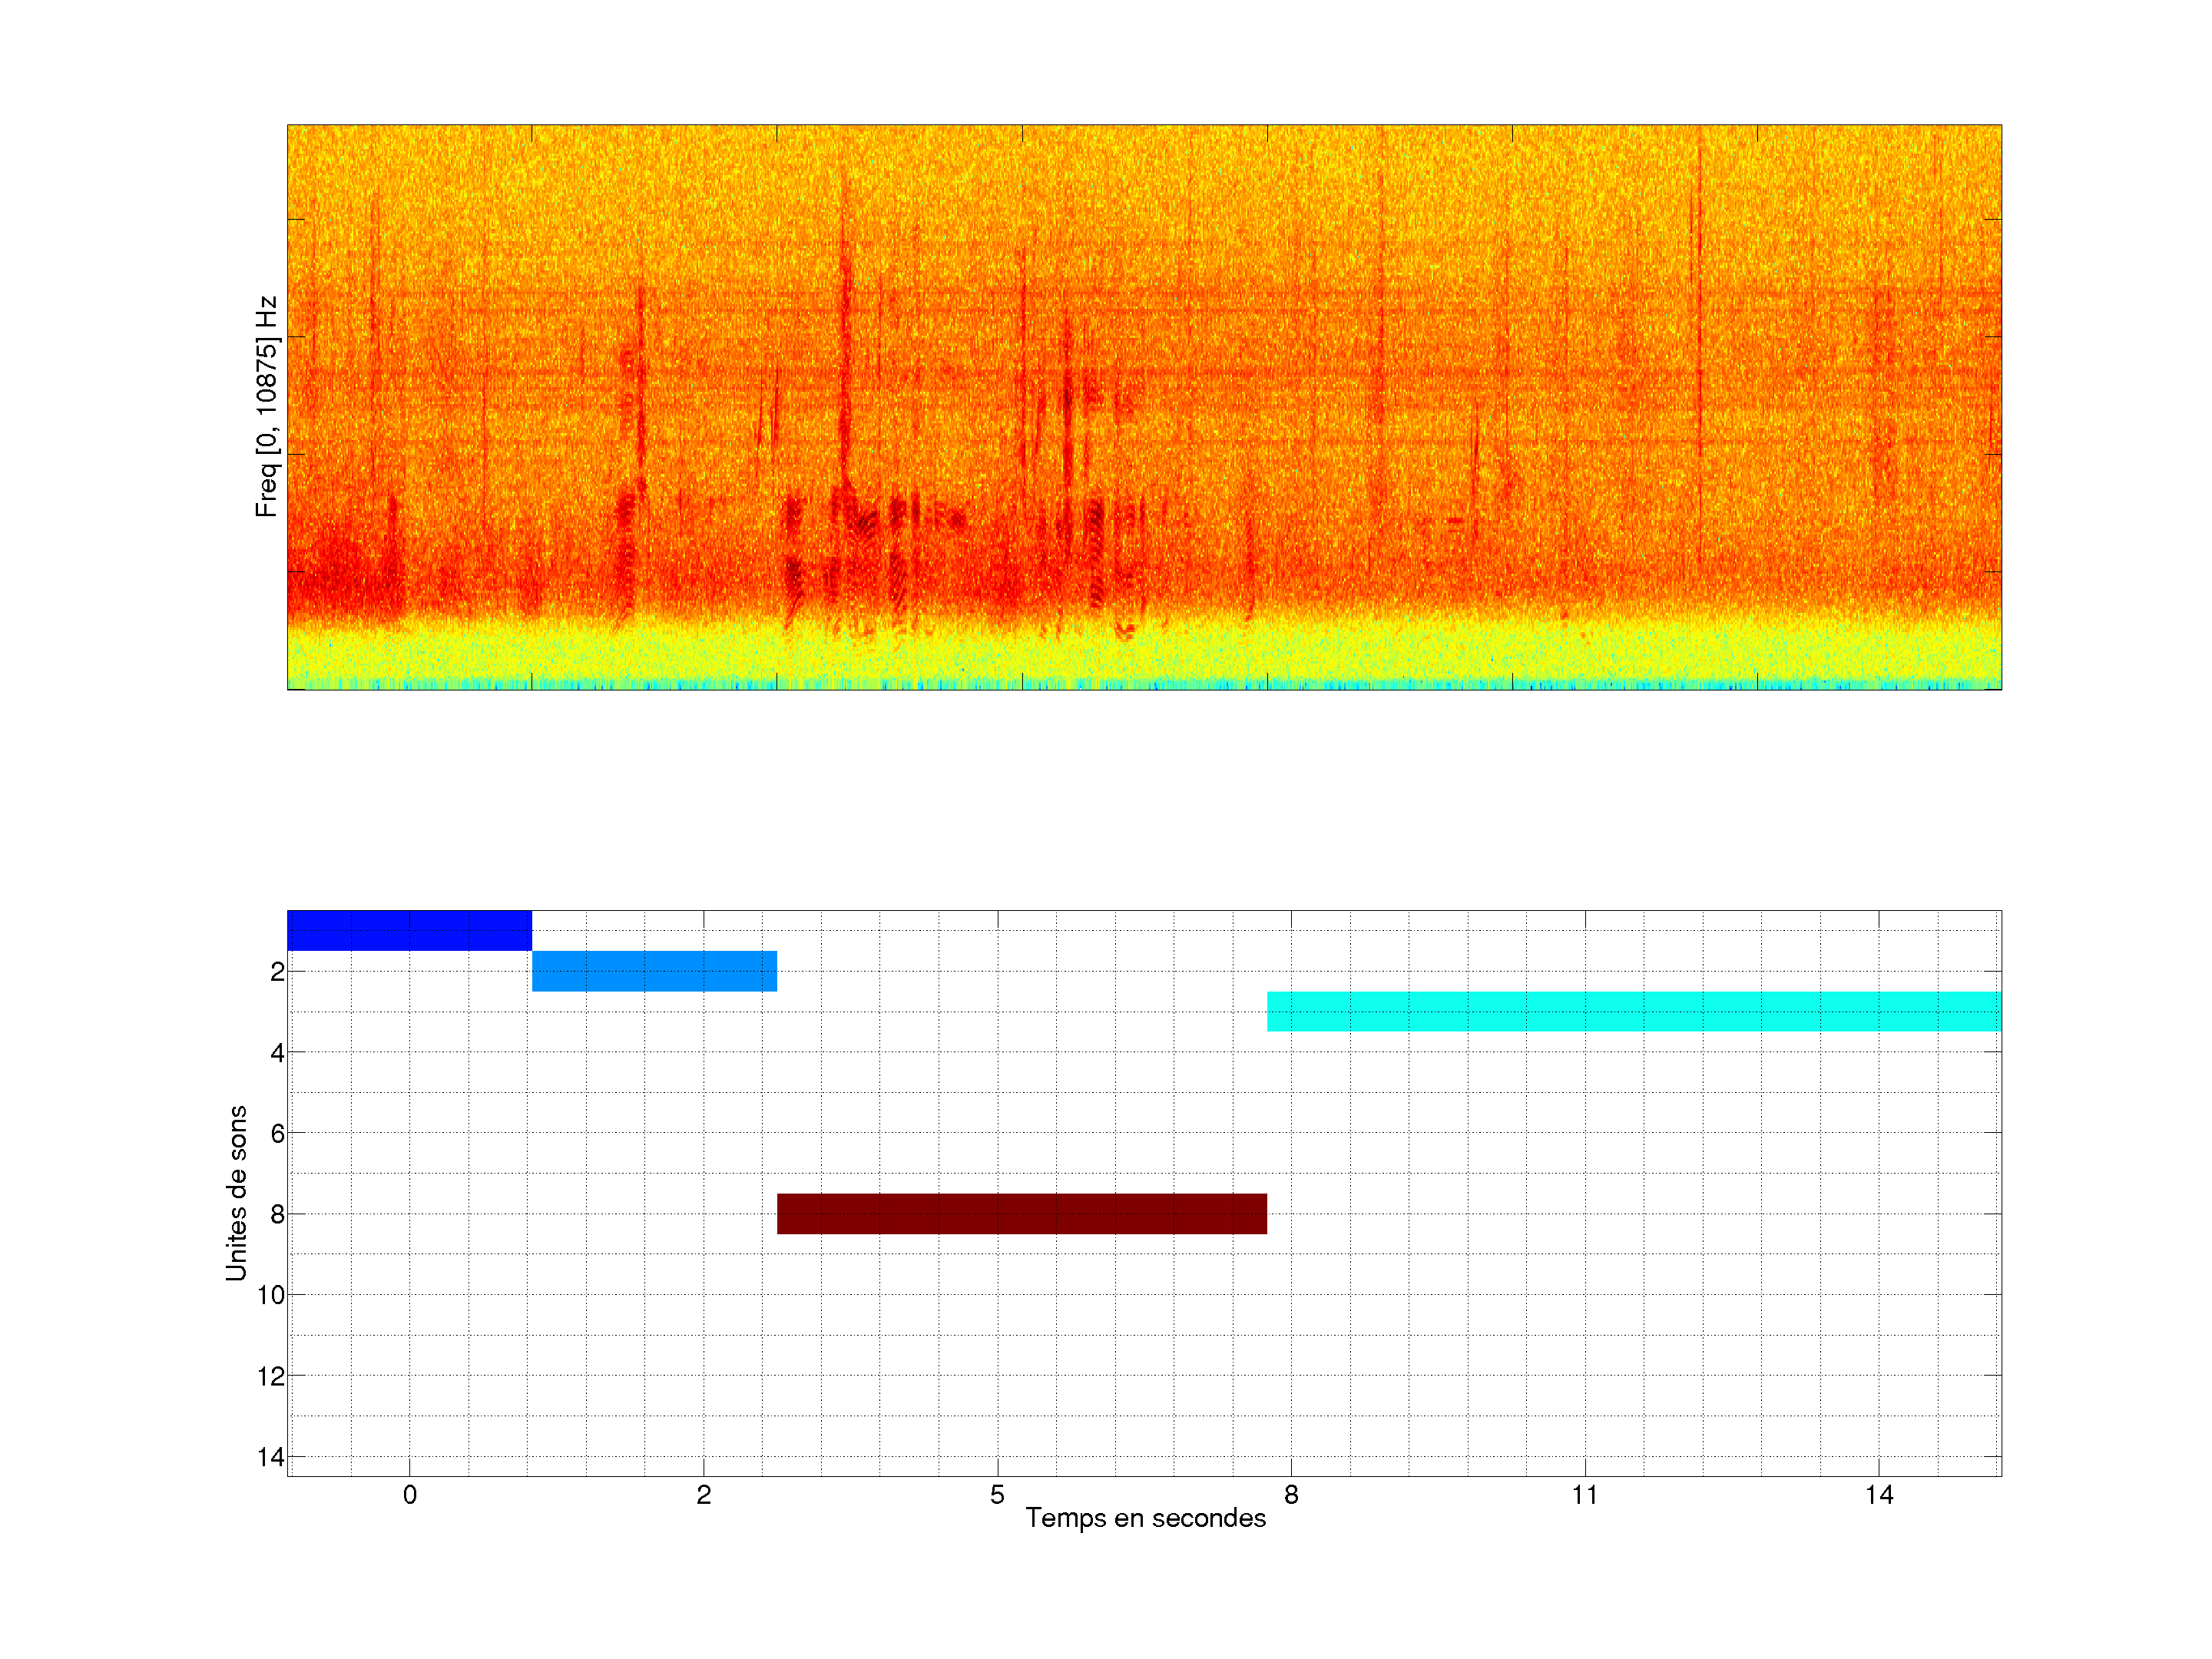Click the 'Unites de sons' axis label
Viewport: 2212px width, 1659px height.
(x=236, y=1193)
